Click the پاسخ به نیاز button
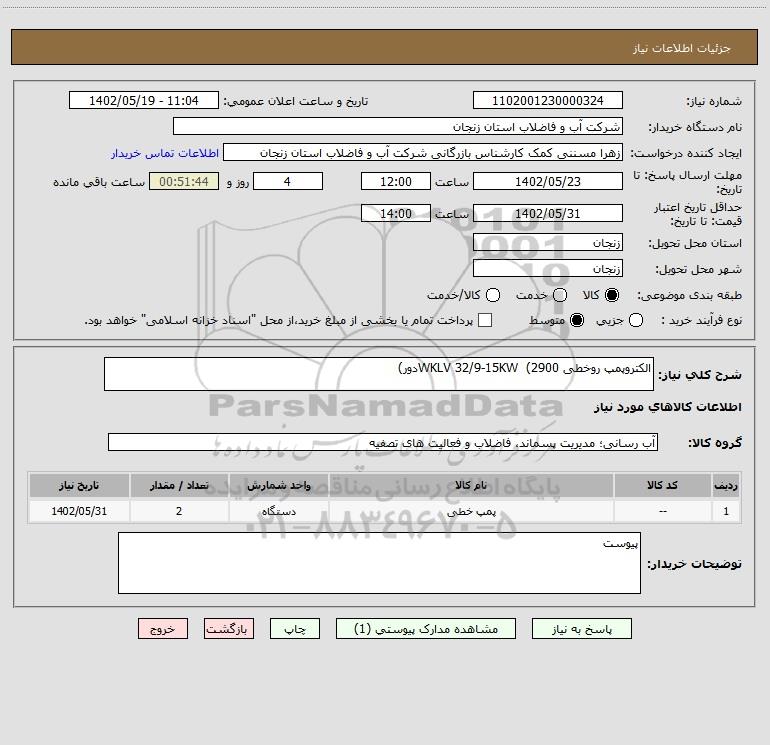Screen dimensions: 770x745 tap(581, 629)
